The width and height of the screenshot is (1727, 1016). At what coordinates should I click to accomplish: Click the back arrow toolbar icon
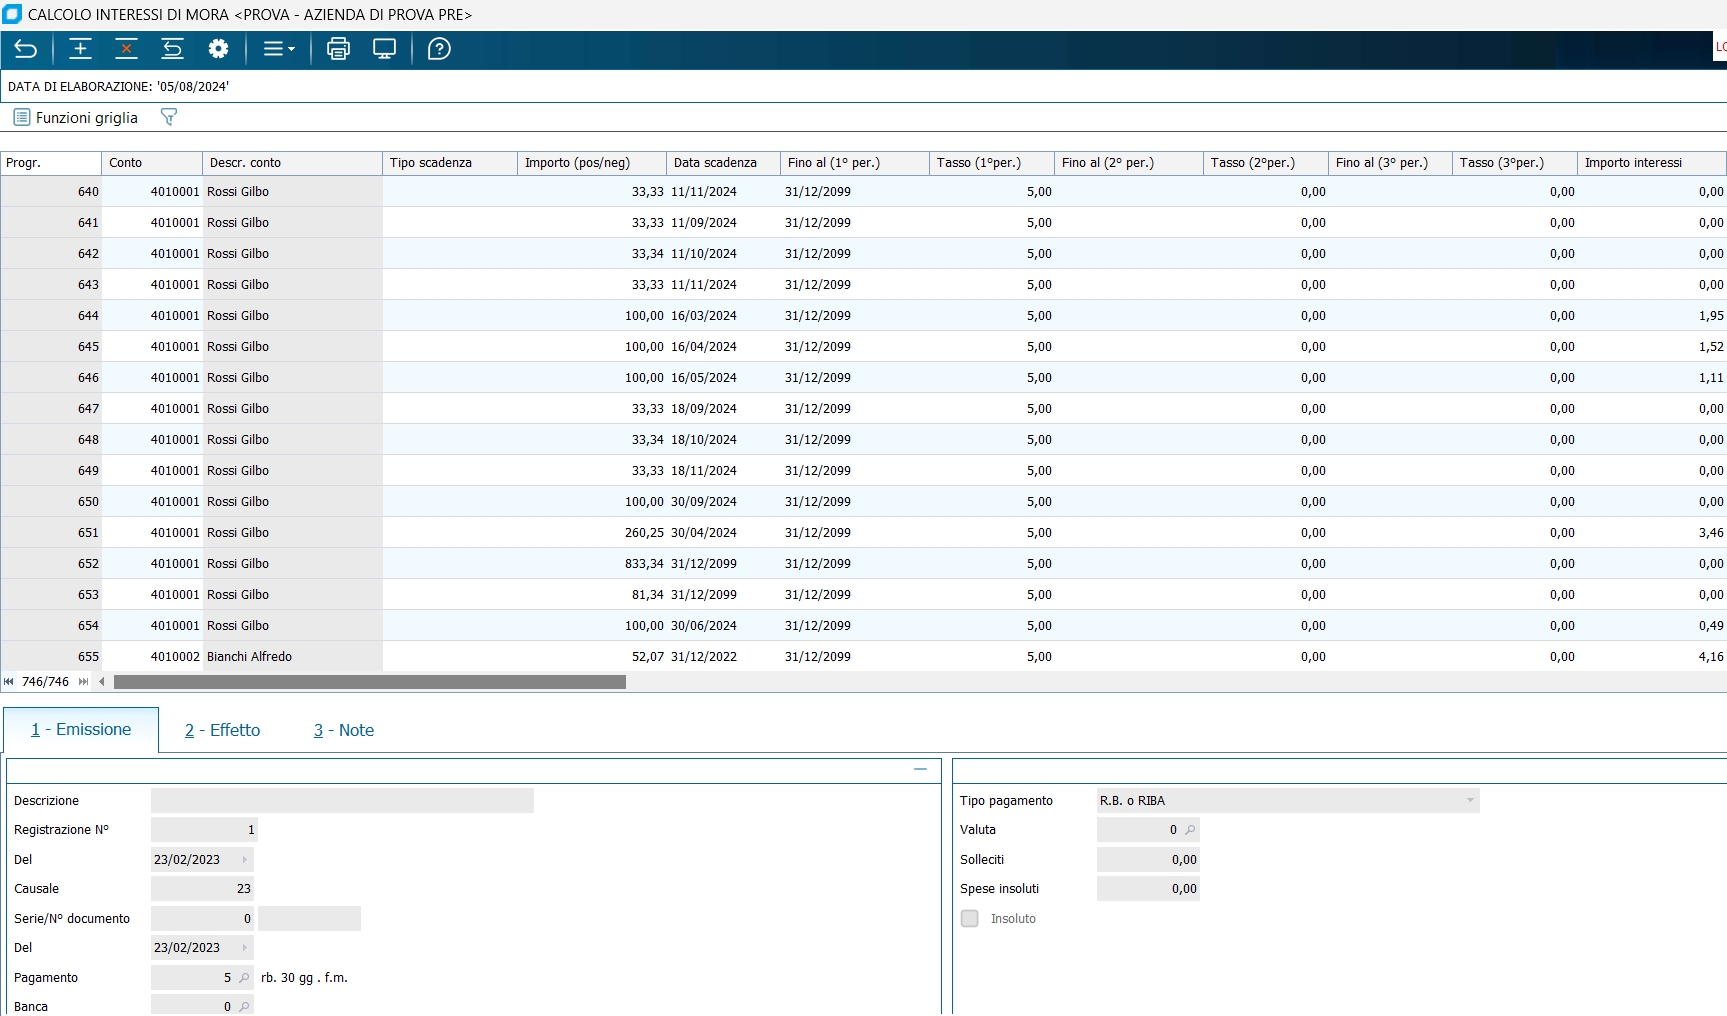[x=26, y=49]
